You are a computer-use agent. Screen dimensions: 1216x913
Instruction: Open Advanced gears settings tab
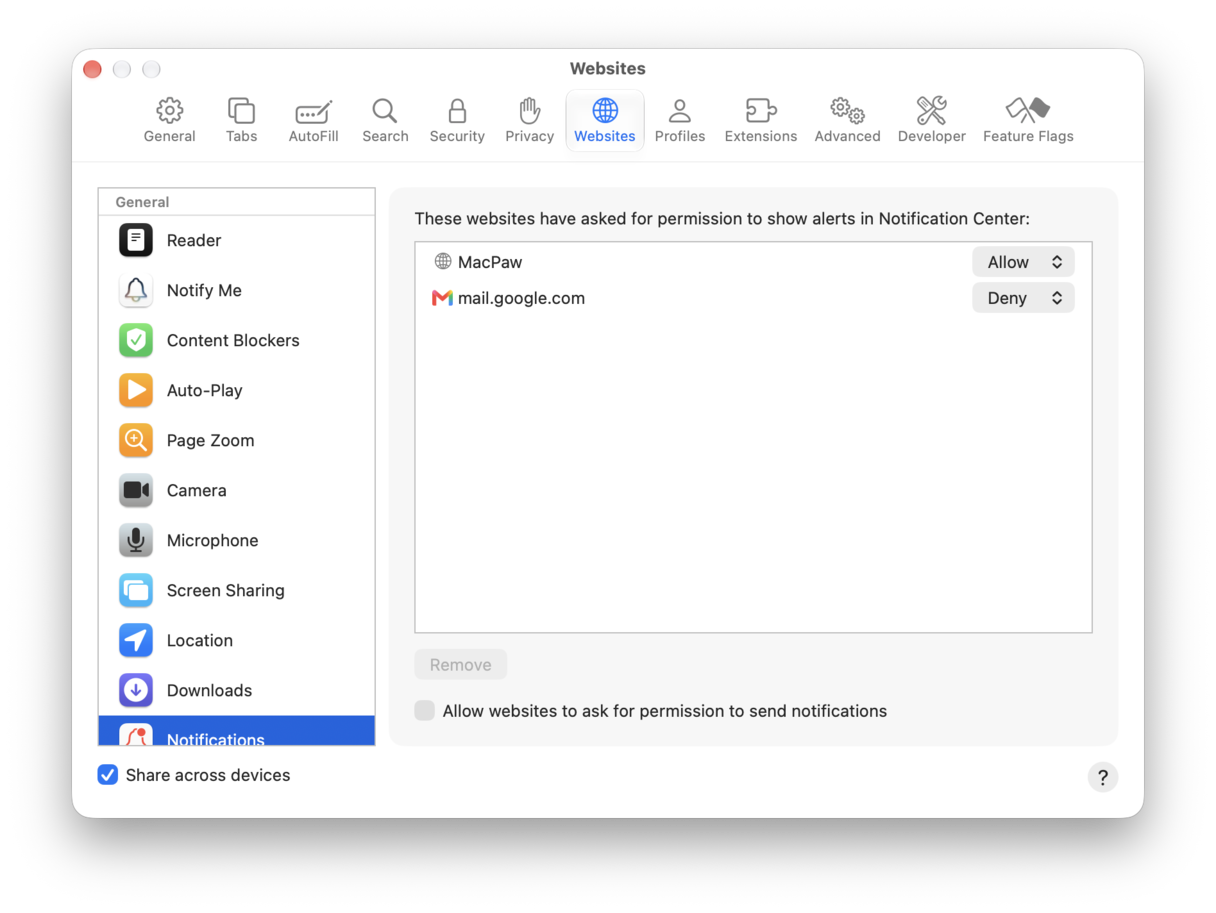(x=847, y=121)
